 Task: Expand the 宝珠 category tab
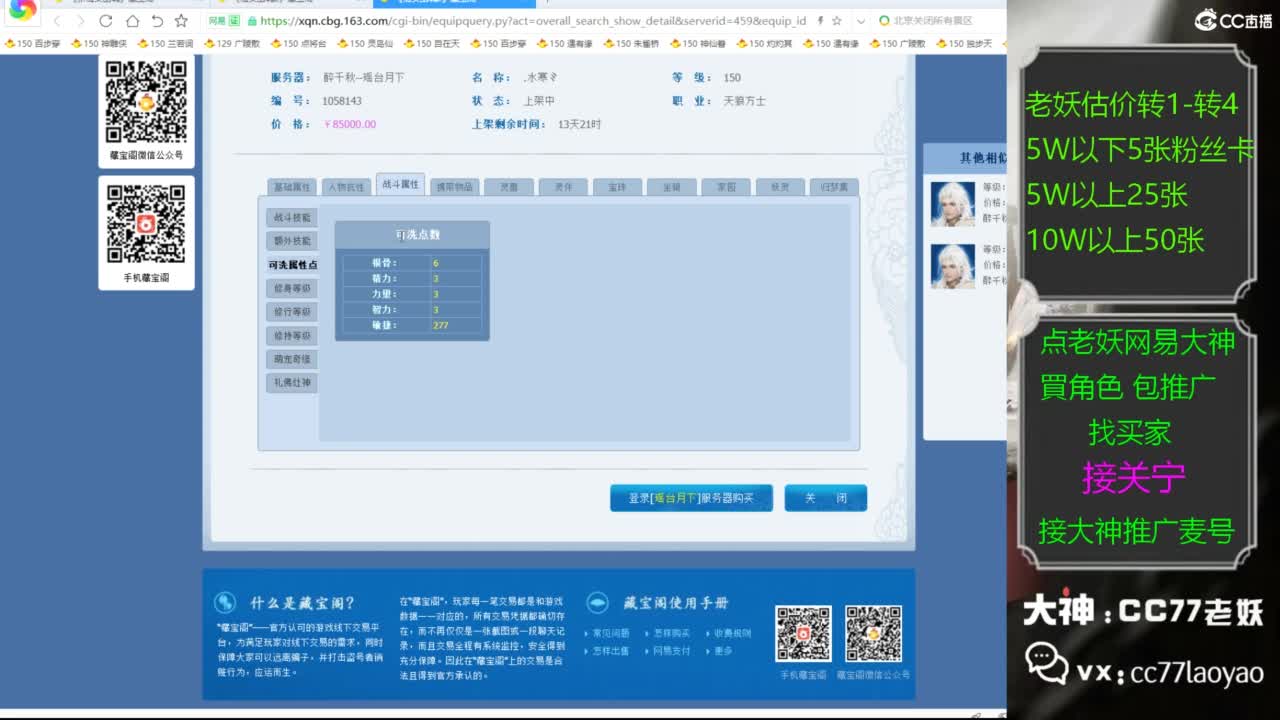[616, 184]
